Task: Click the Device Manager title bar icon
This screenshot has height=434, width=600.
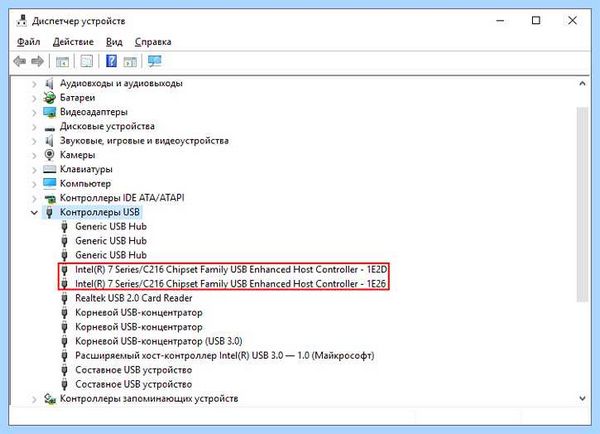Action: click(22, 21)
